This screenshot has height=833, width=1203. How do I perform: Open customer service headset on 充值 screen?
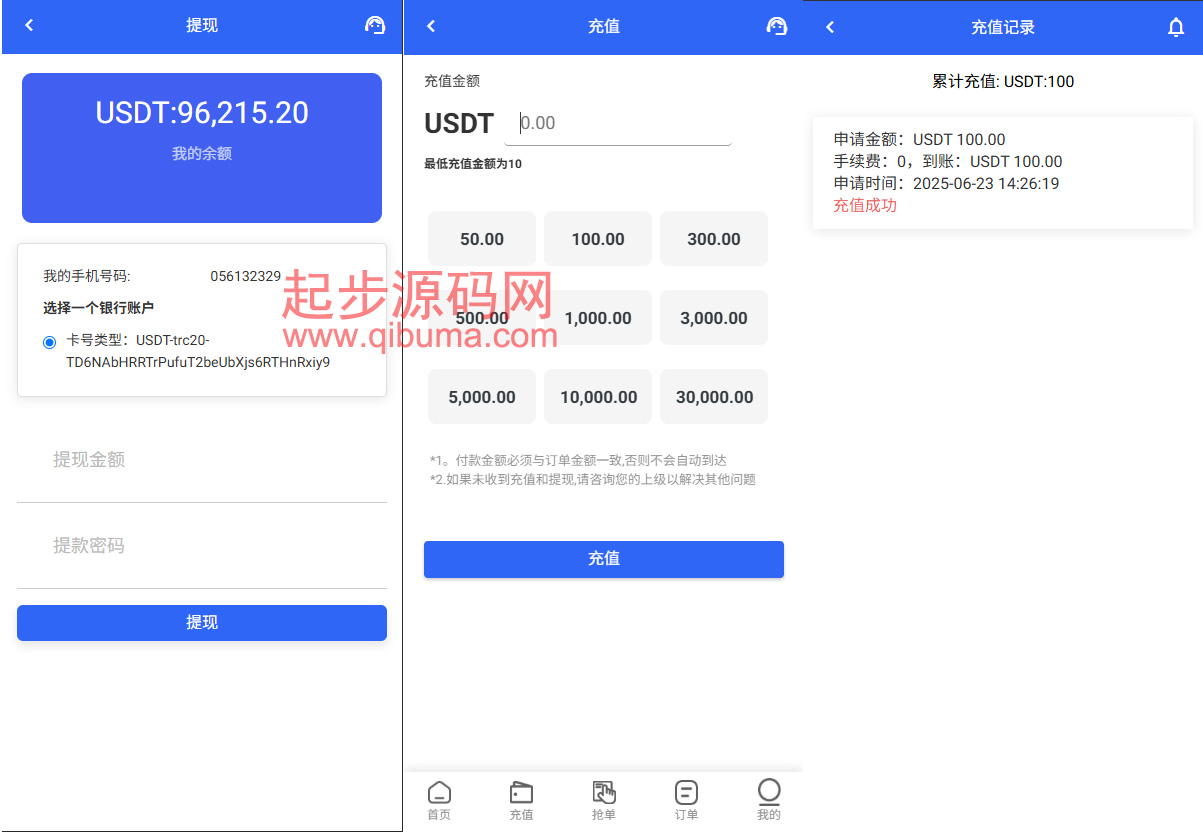click(x=777, y=26)
